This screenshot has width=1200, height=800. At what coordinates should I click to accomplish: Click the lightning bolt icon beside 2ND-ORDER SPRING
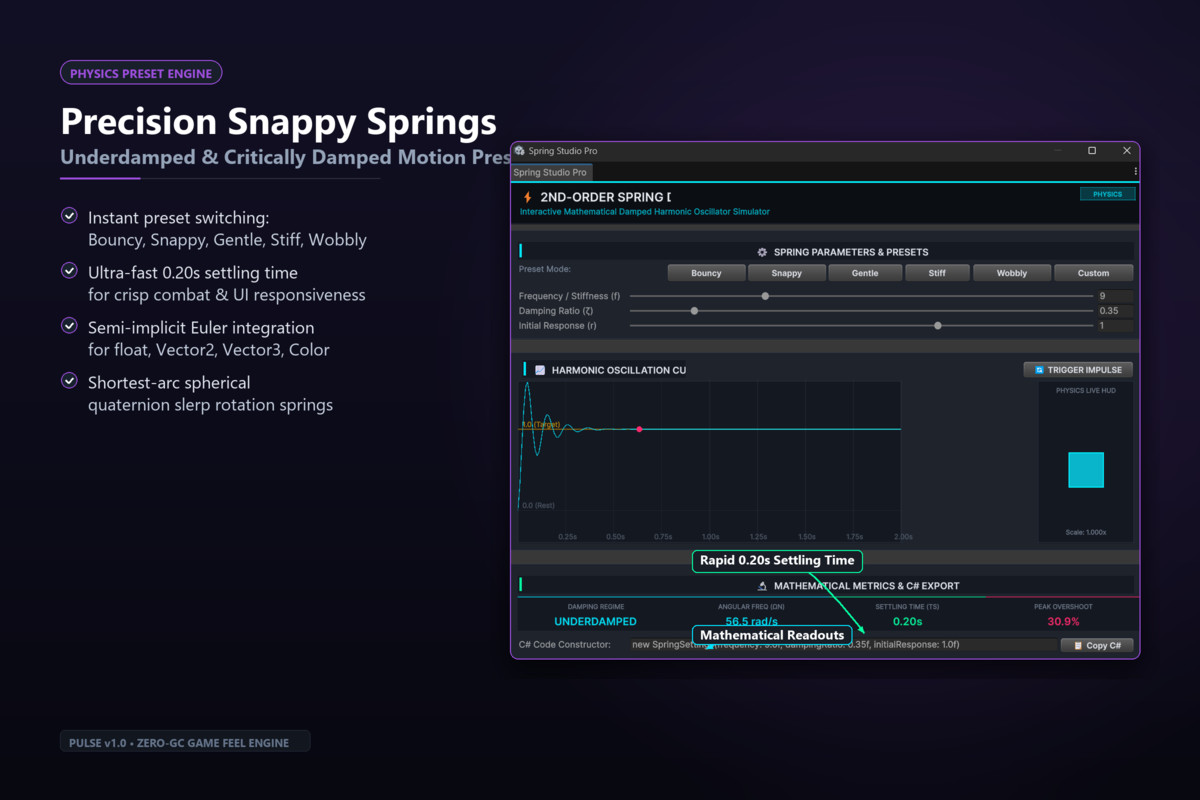528,197
